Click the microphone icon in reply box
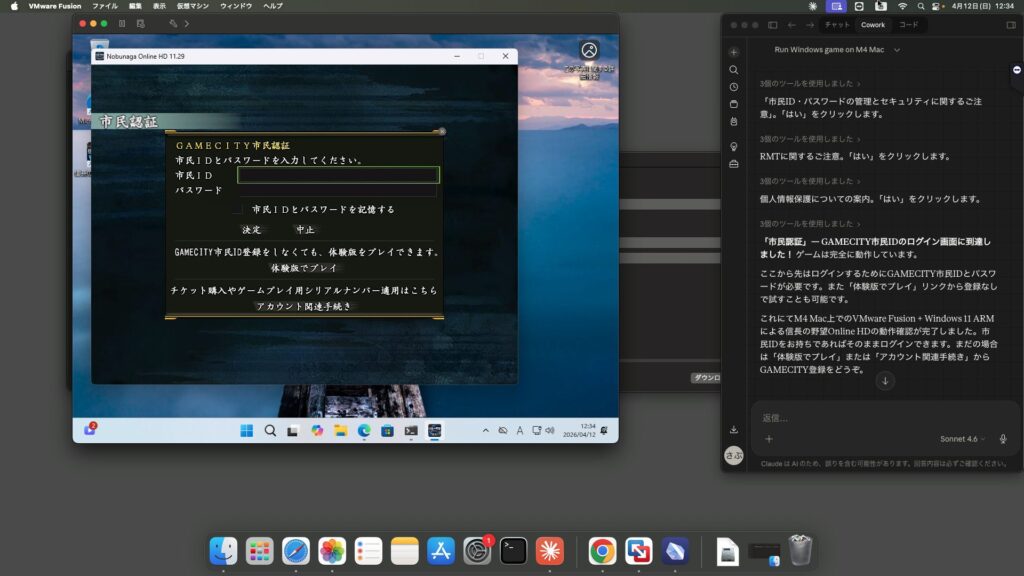This screenshot has height=576, width=1024. coord(1003,439)
